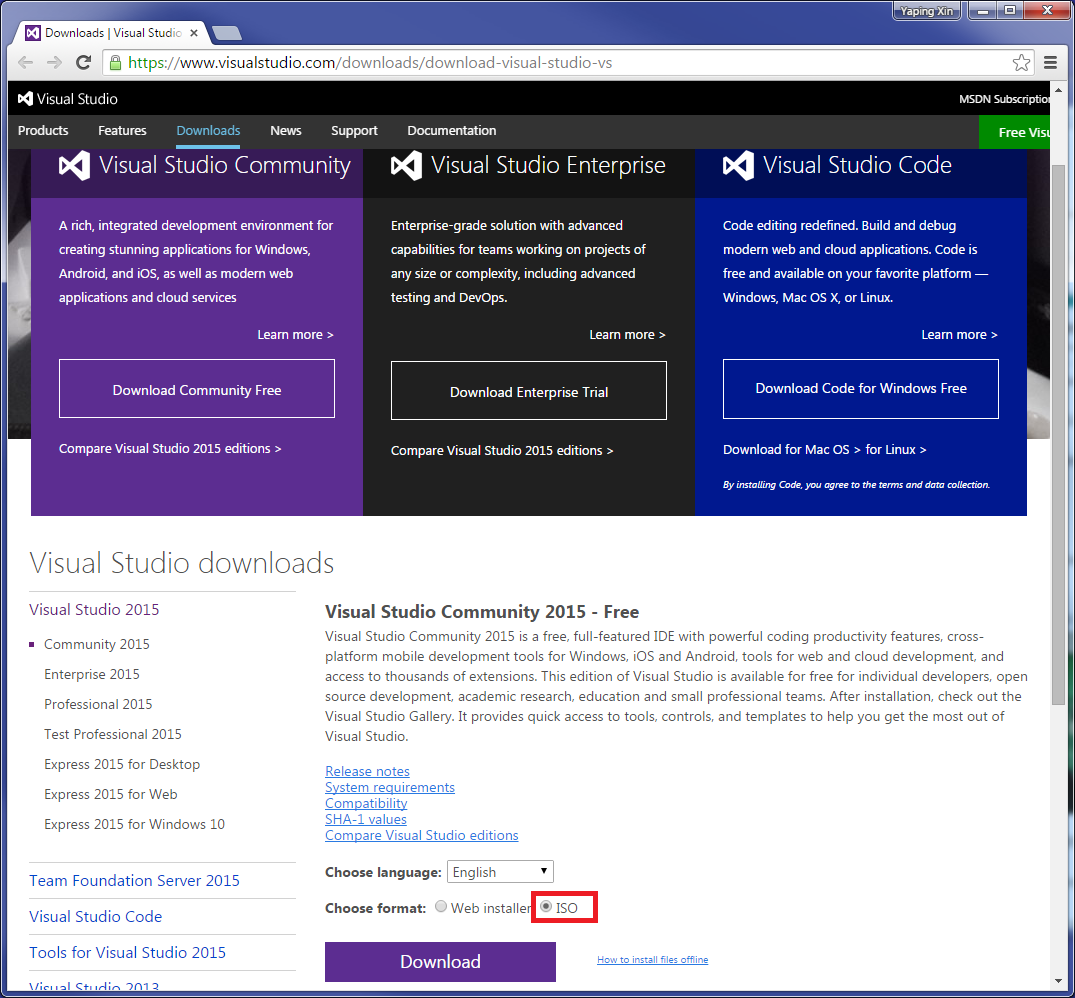The width and height of the screenshot is (1075, 998).
Task: Open the Documentation menu item
Action: [x=452, y=130]
